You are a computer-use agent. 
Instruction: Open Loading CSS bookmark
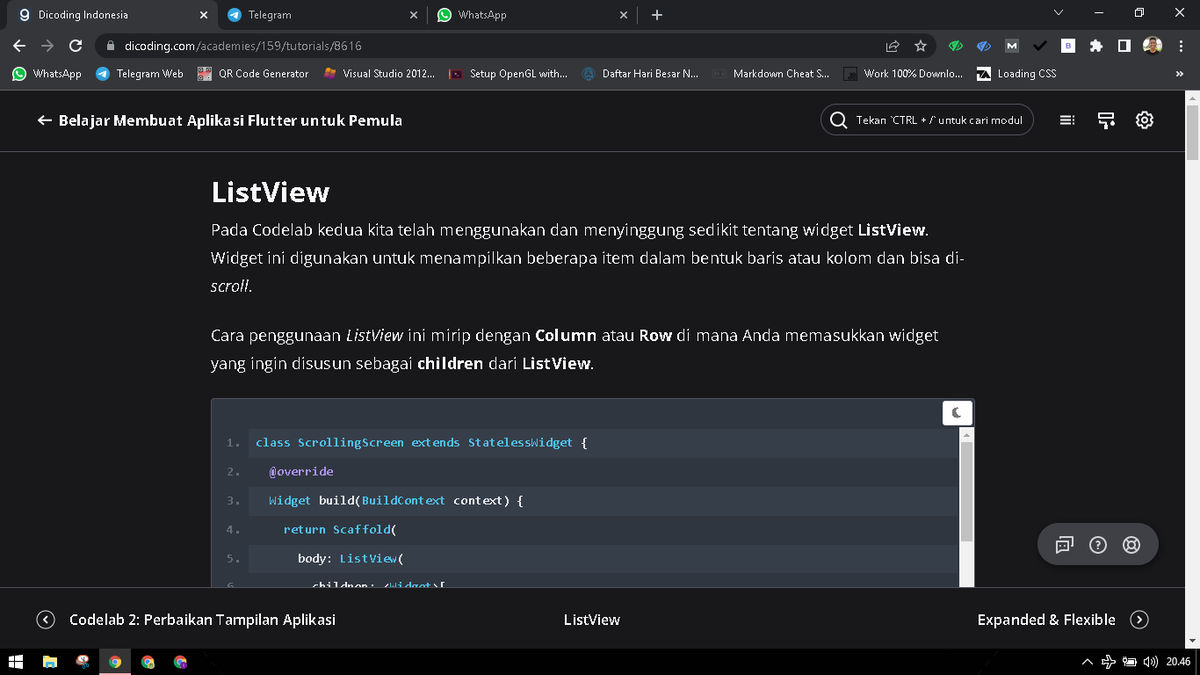pyautogui.click(x=1016, y=73)
